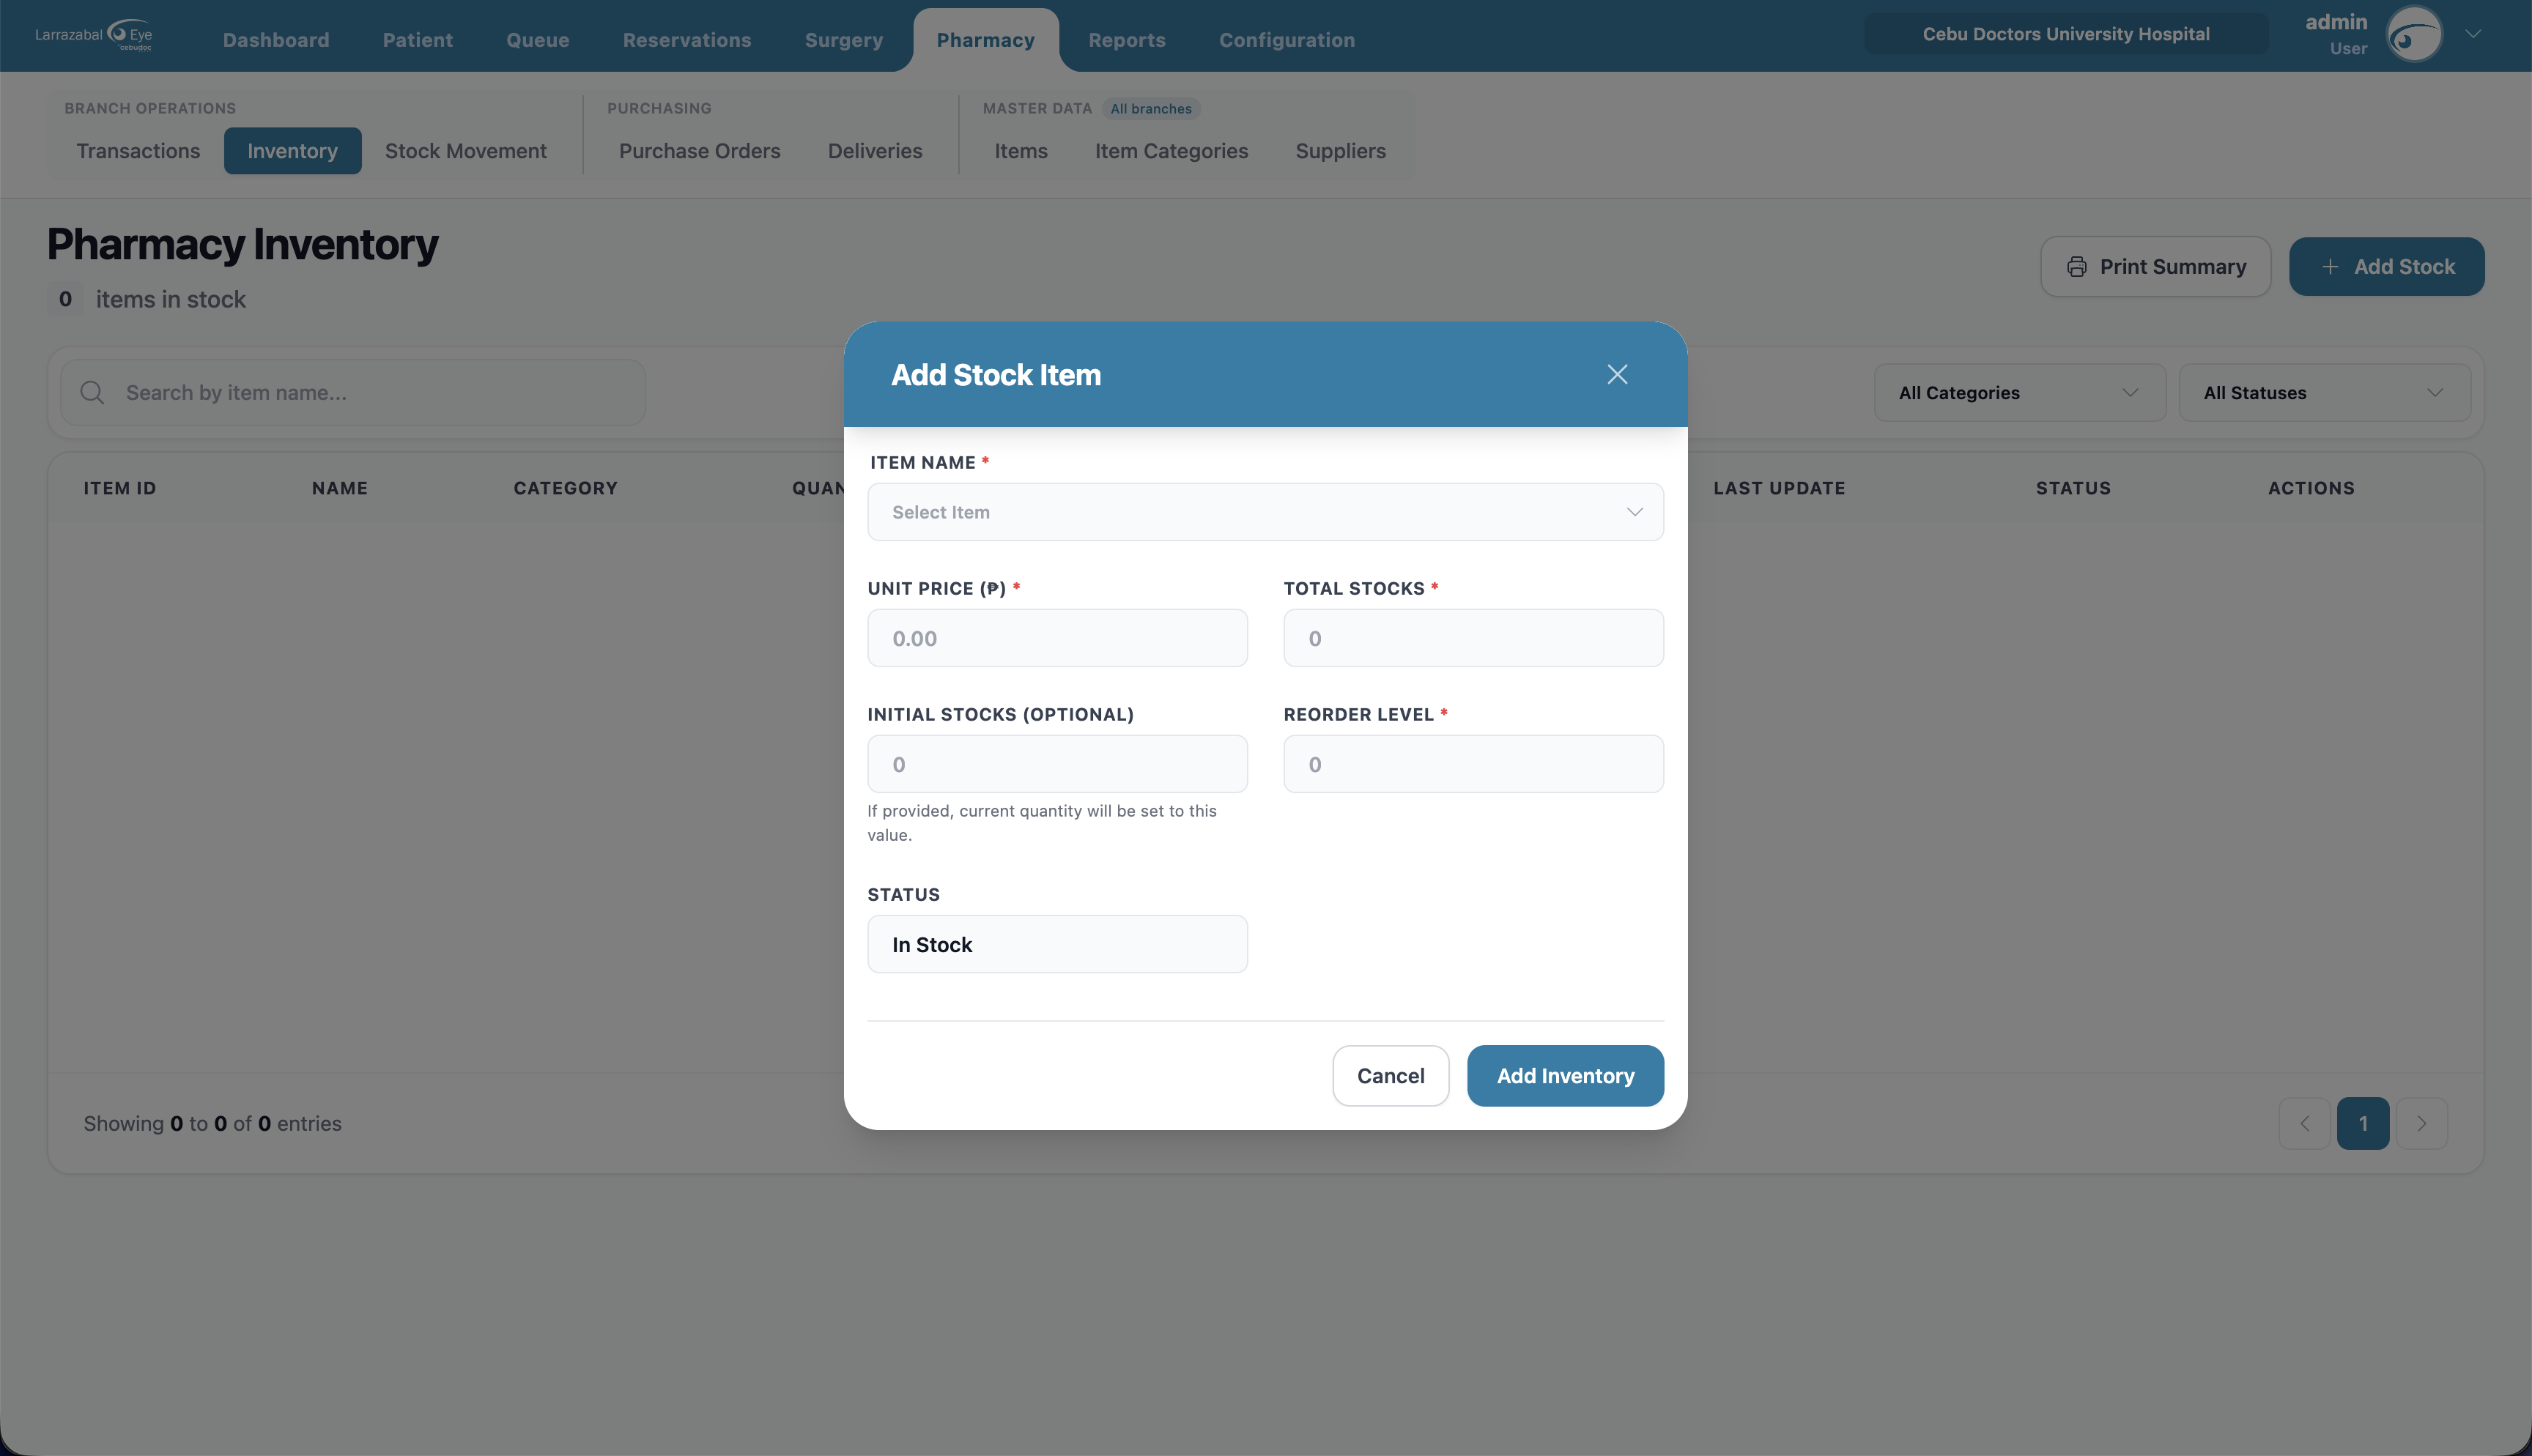This screenshot has height=1456, width=2532.
Task: Open the Surgery tab
Action: click(844, 40)
